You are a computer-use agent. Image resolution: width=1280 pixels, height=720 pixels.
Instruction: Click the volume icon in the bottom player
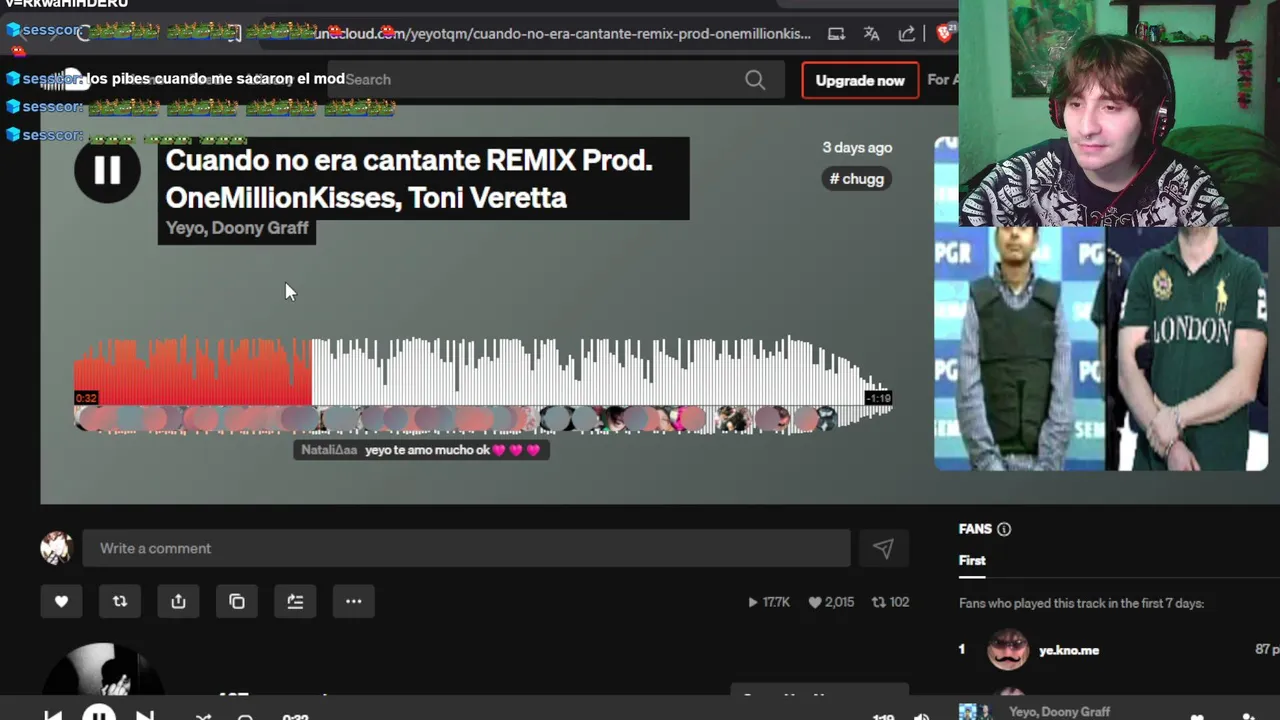coord(922,716)
